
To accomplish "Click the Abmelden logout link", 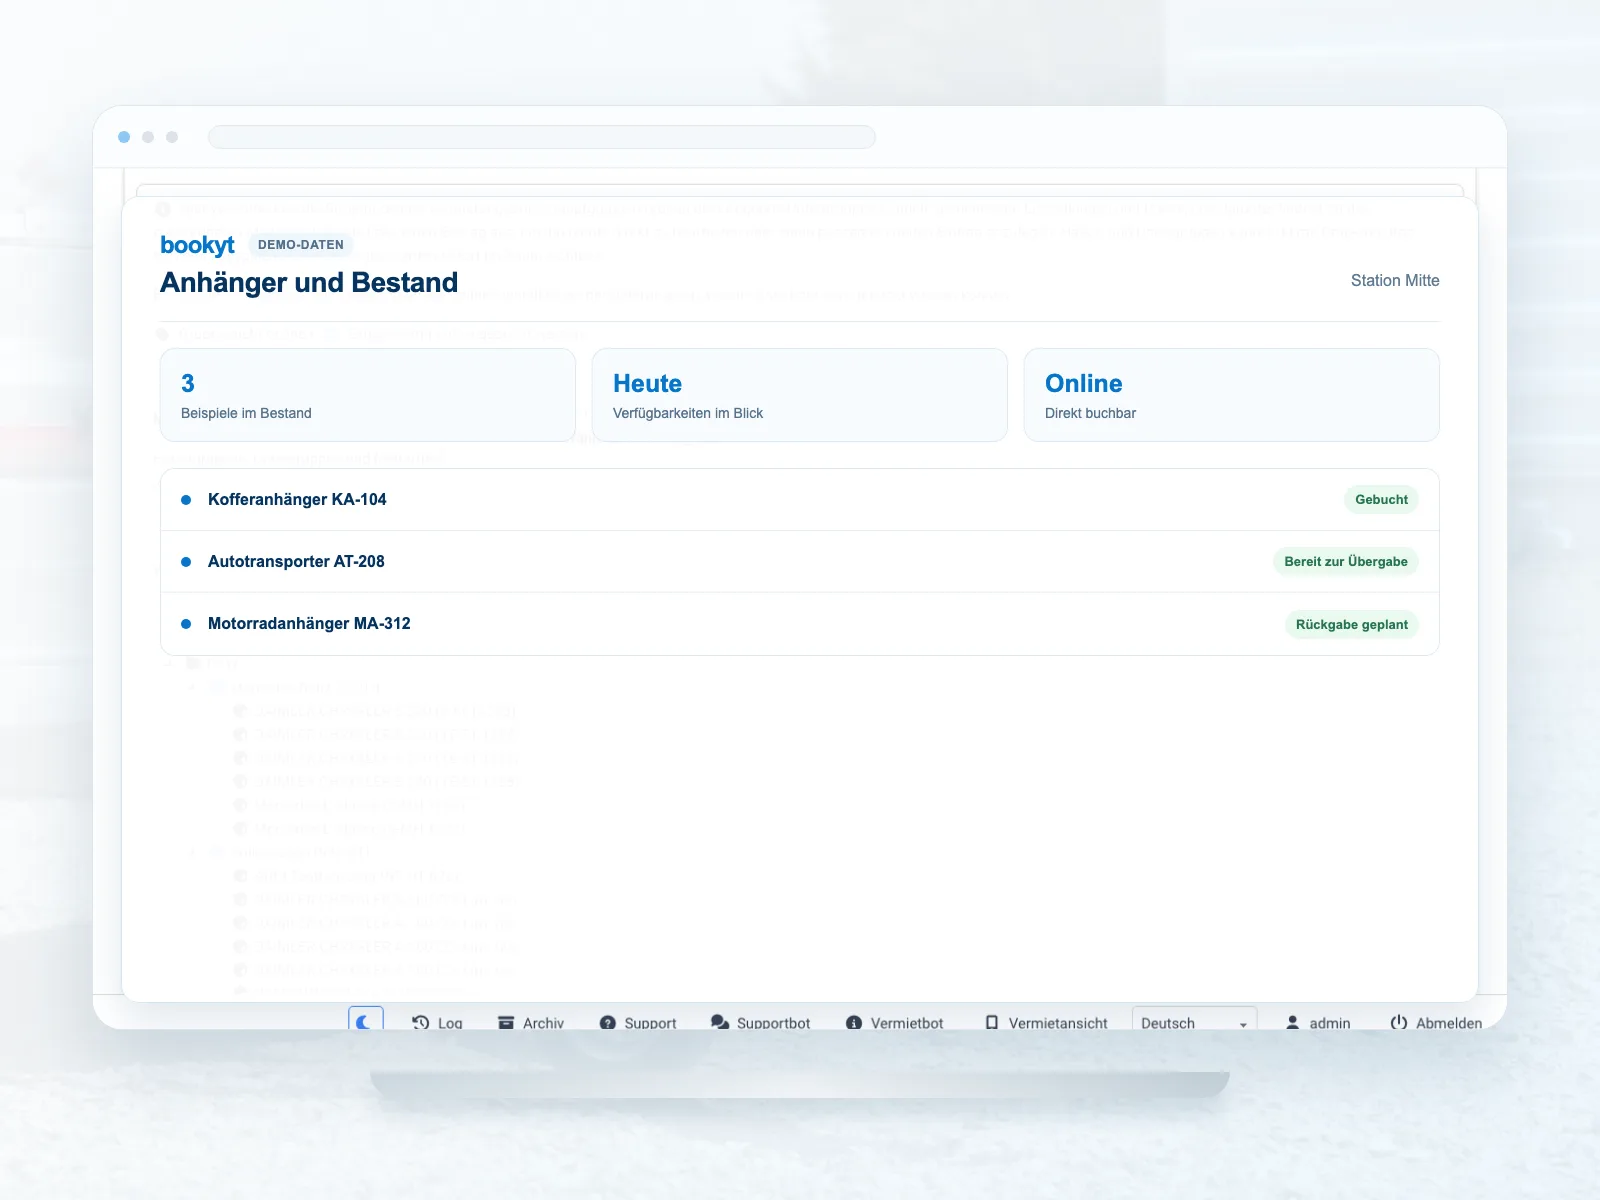I will click(1436, 1023).
